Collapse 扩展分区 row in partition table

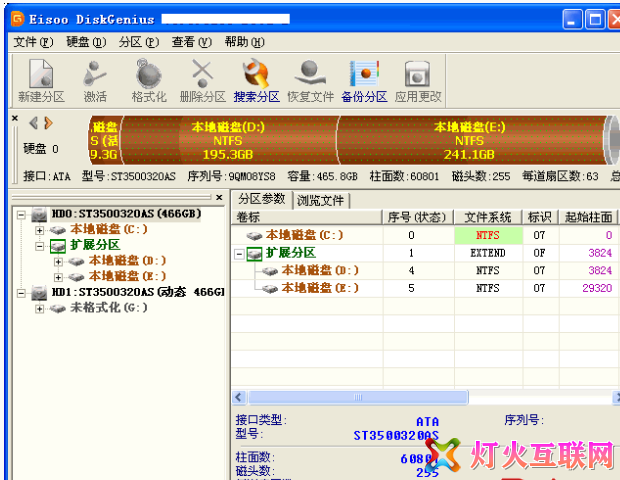239,254
